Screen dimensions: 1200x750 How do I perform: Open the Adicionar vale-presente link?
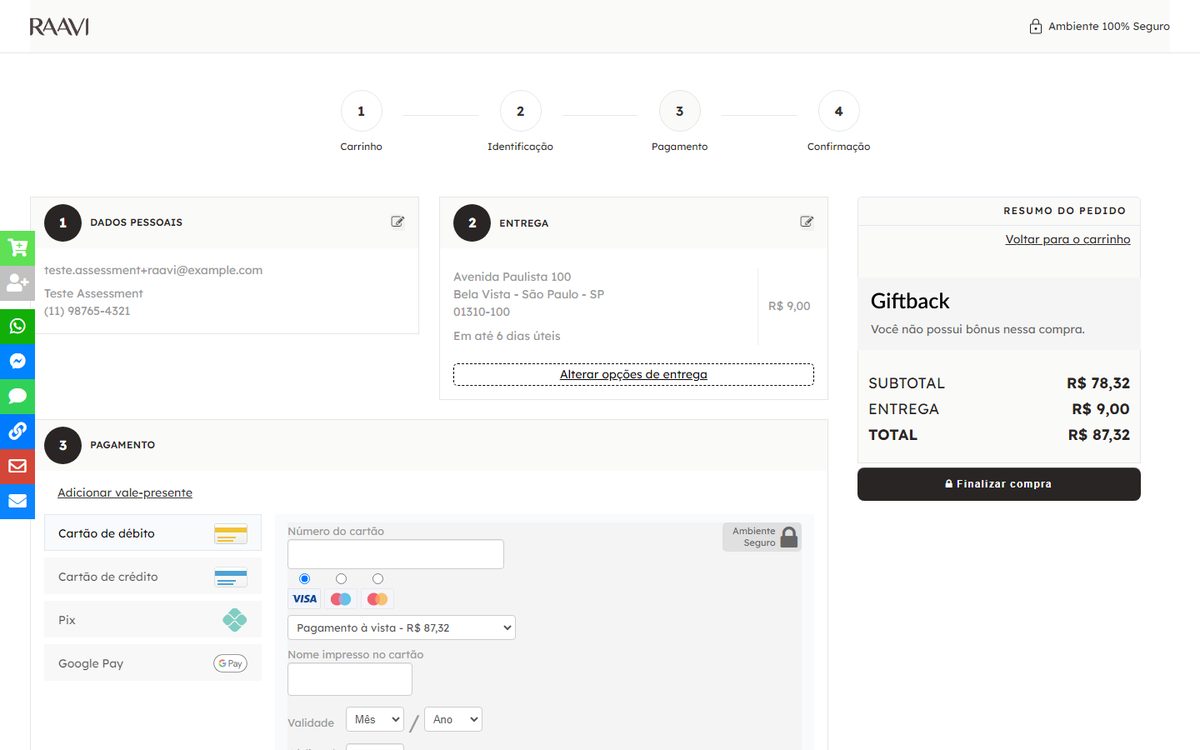(x=125, y=493)
